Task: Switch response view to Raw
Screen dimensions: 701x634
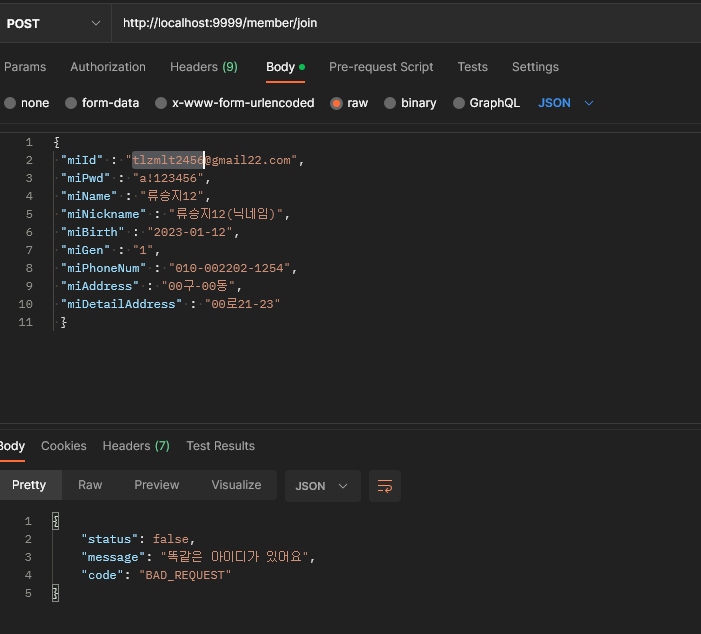Action: coord(90,485)
